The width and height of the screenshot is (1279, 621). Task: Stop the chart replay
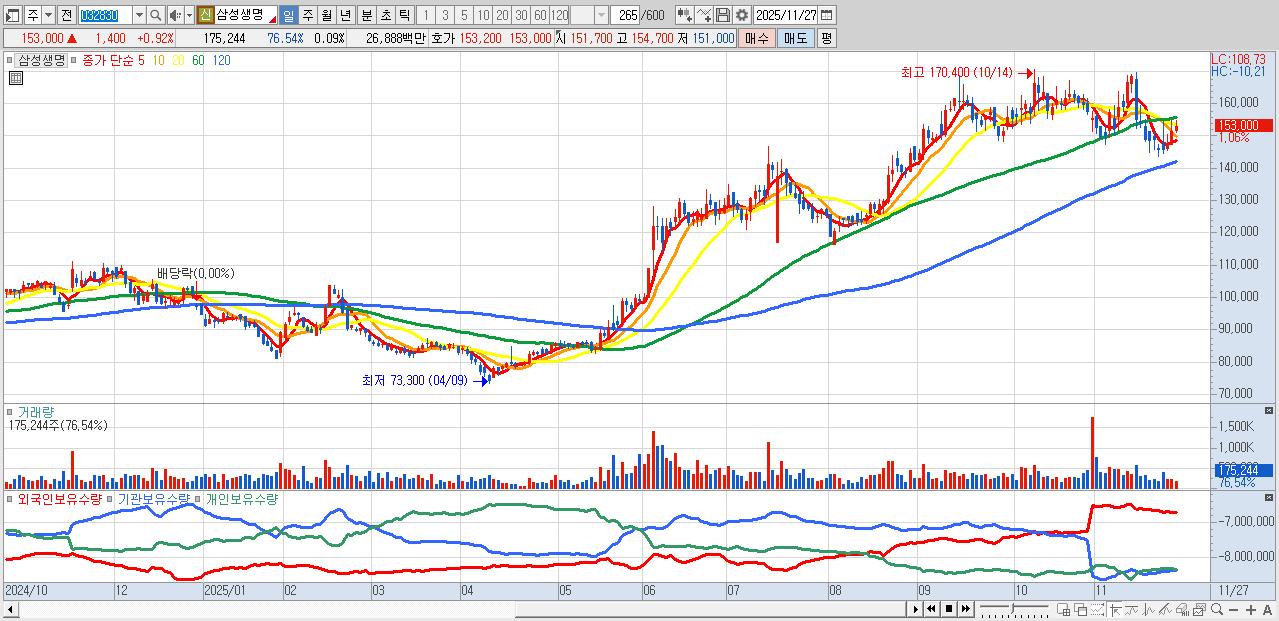tap(949, 609)
